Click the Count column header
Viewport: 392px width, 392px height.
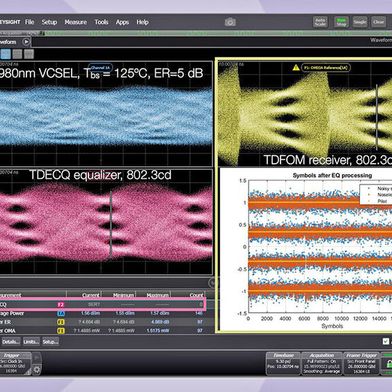[x=196, y=295]
